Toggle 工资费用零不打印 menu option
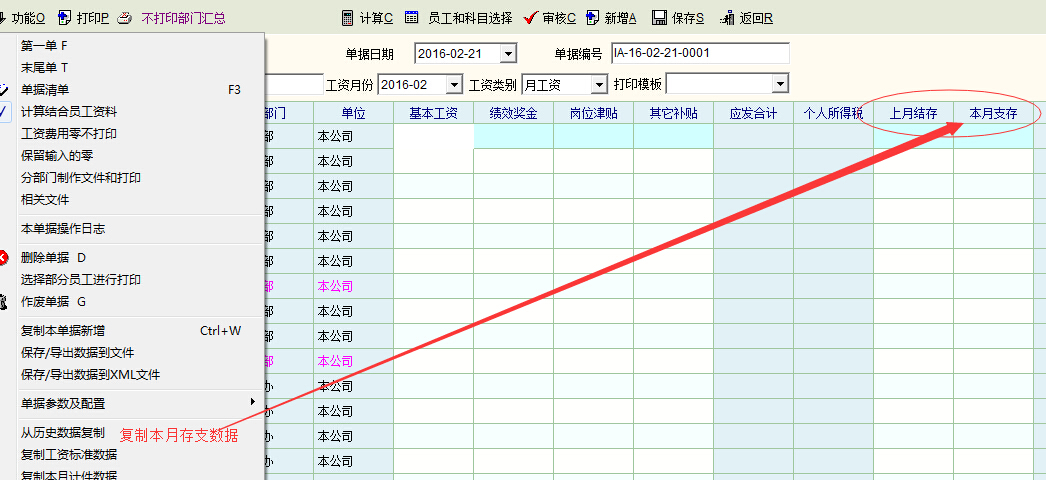This screenshot has width=1046, height=480. coord(68,133)
